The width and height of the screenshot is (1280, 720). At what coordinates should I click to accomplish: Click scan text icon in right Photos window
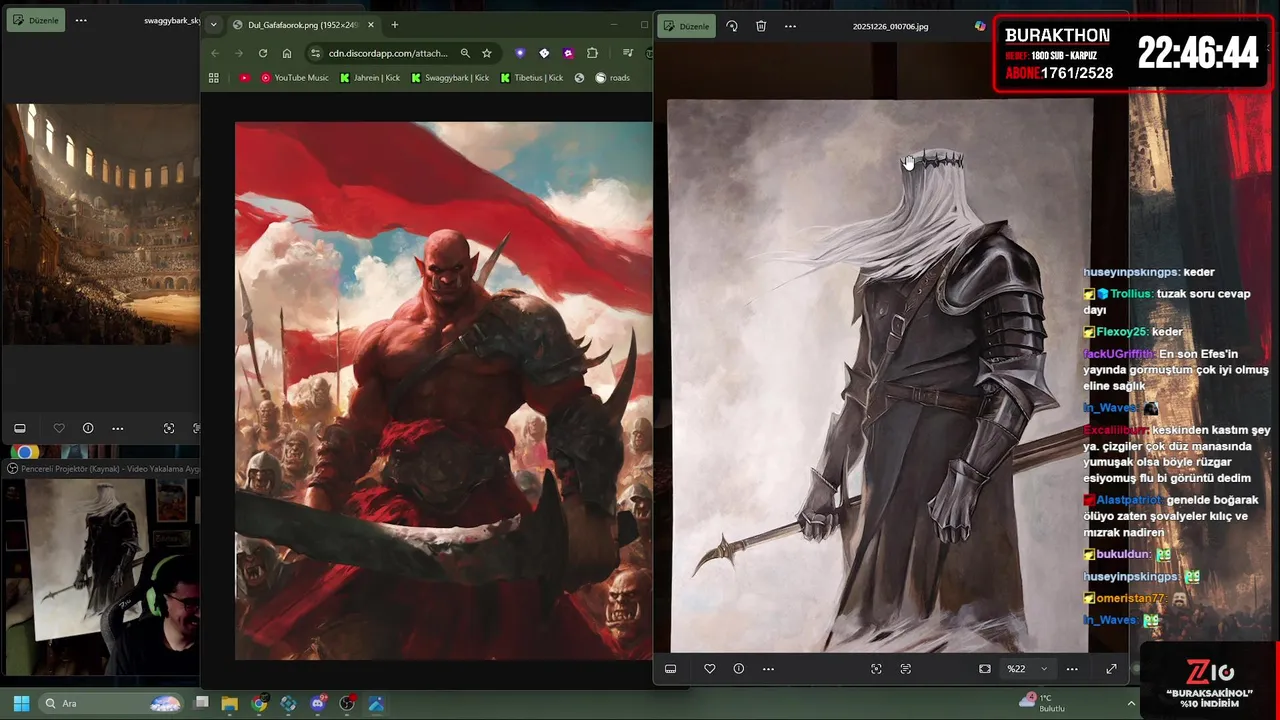tap(906, 669)
